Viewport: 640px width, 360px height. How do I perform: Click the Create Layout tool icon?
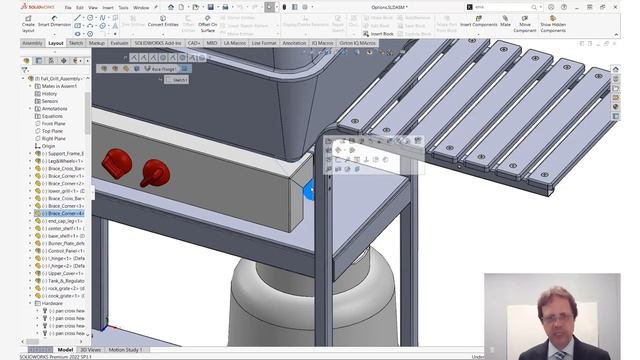point(28,18)
